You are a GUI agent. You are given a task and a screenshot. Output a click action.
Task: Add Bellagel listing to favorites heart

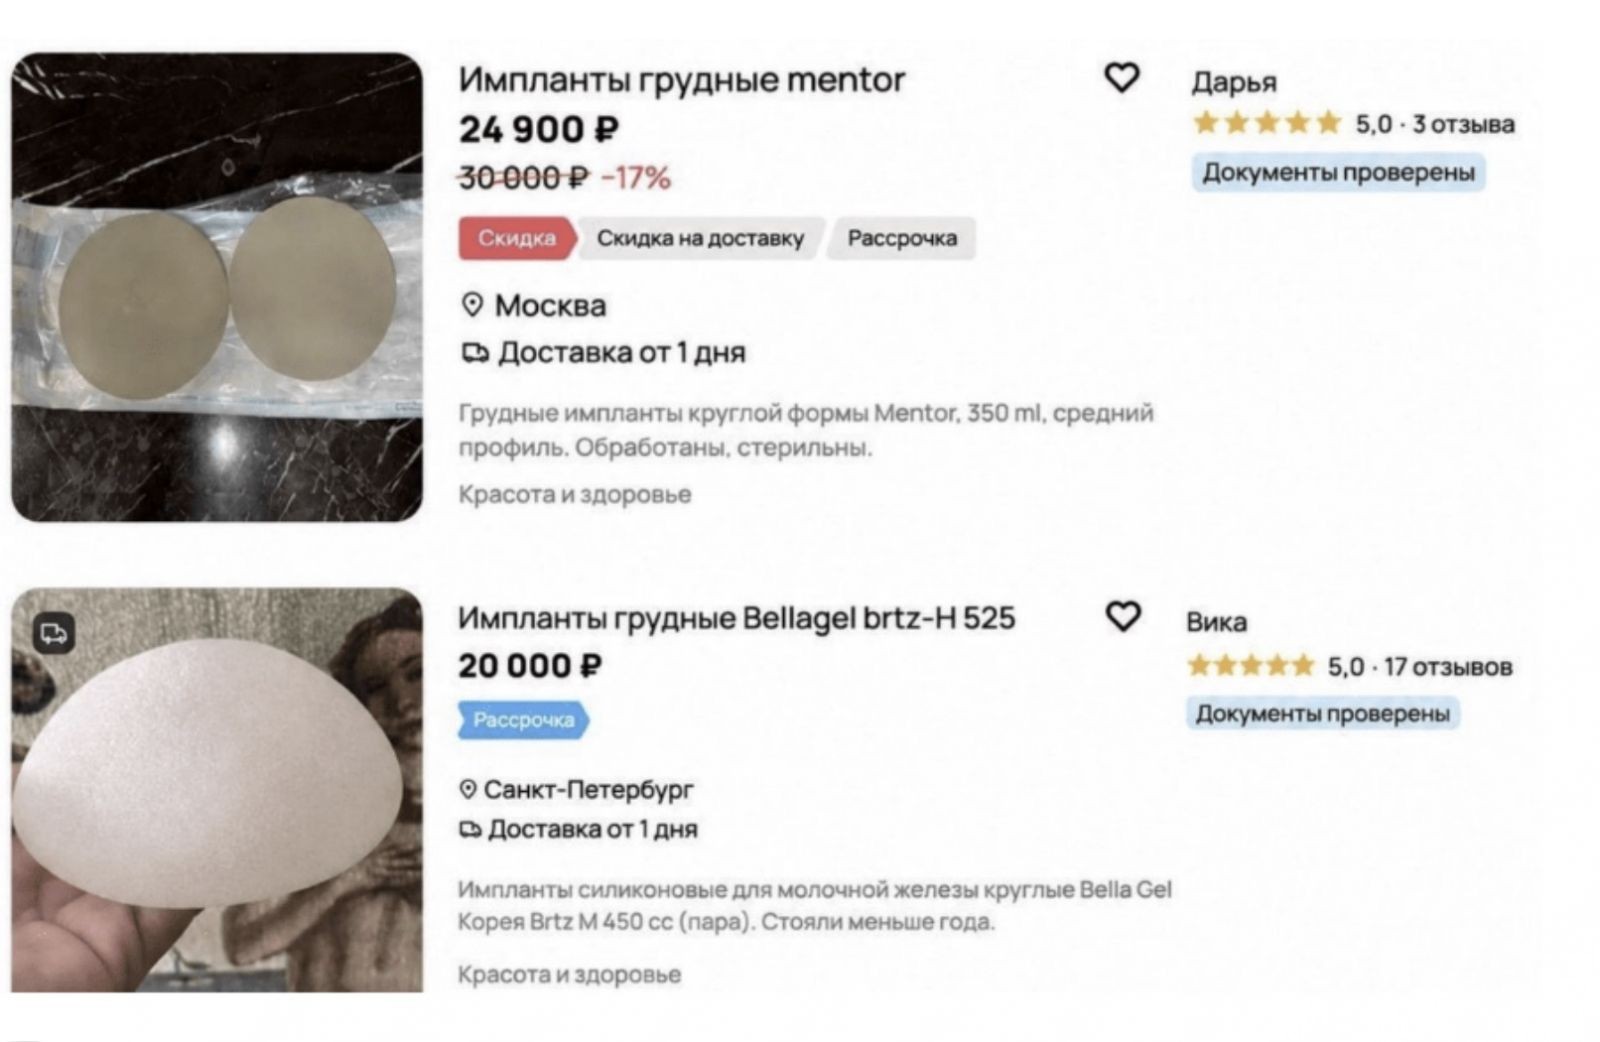tap(1122, 616)
